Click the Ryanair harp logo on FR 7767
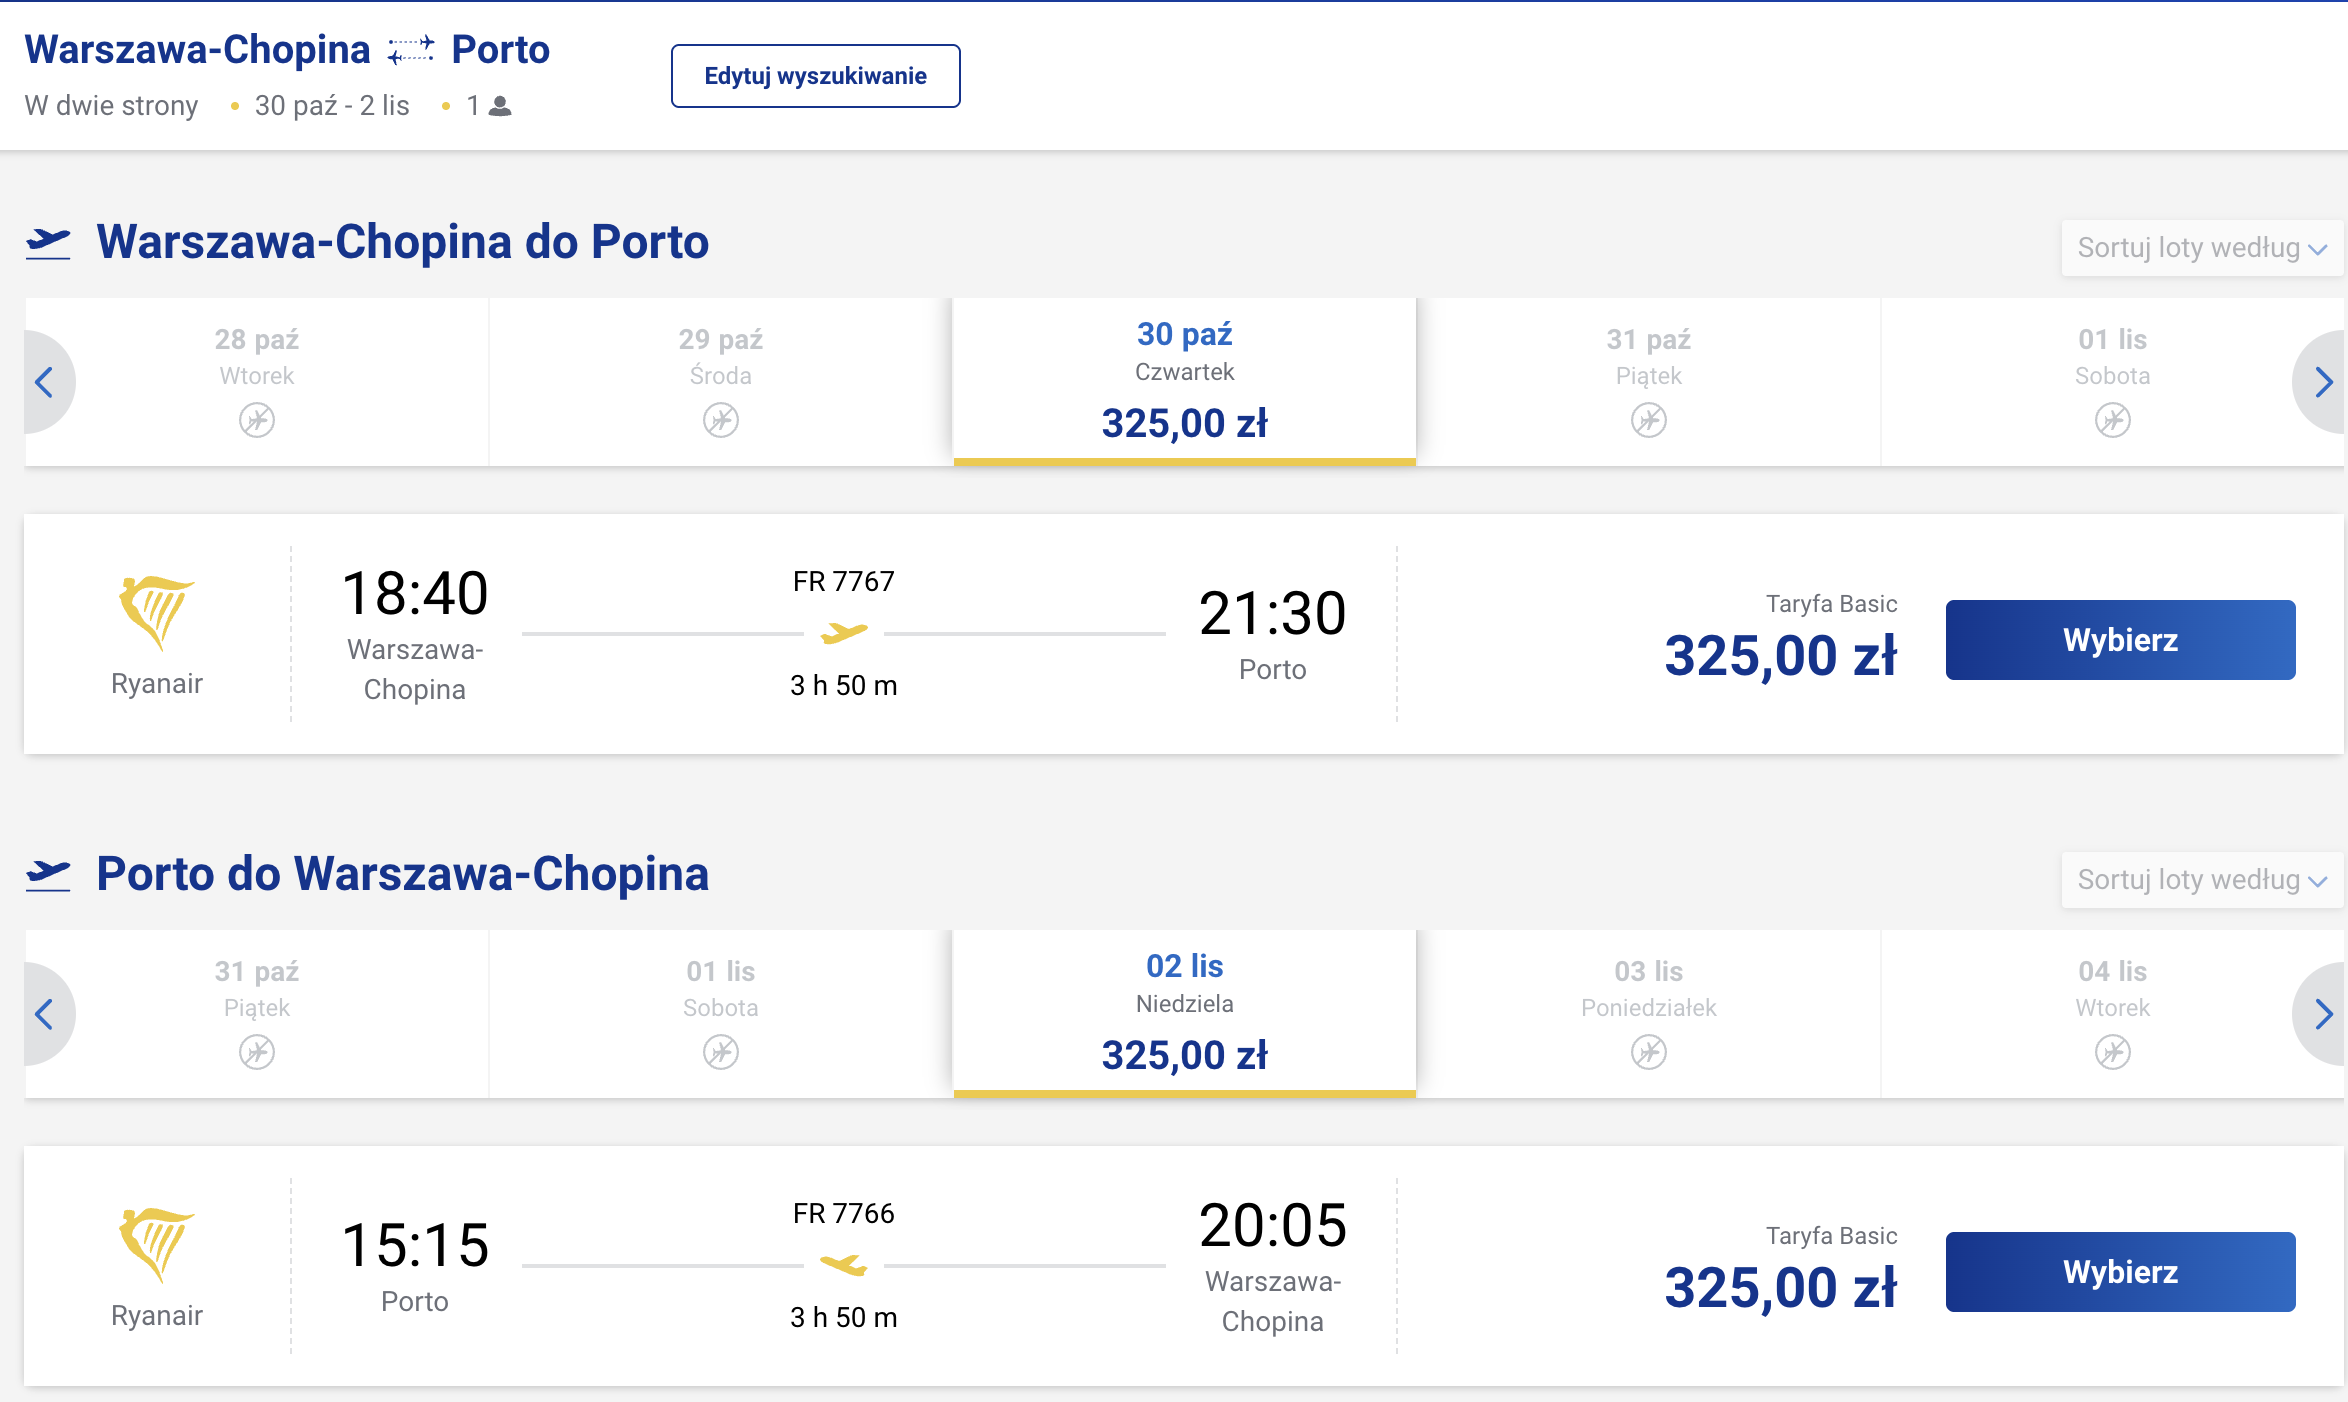Viewport: 2348px width, 1402px height. tap(156, 613)
